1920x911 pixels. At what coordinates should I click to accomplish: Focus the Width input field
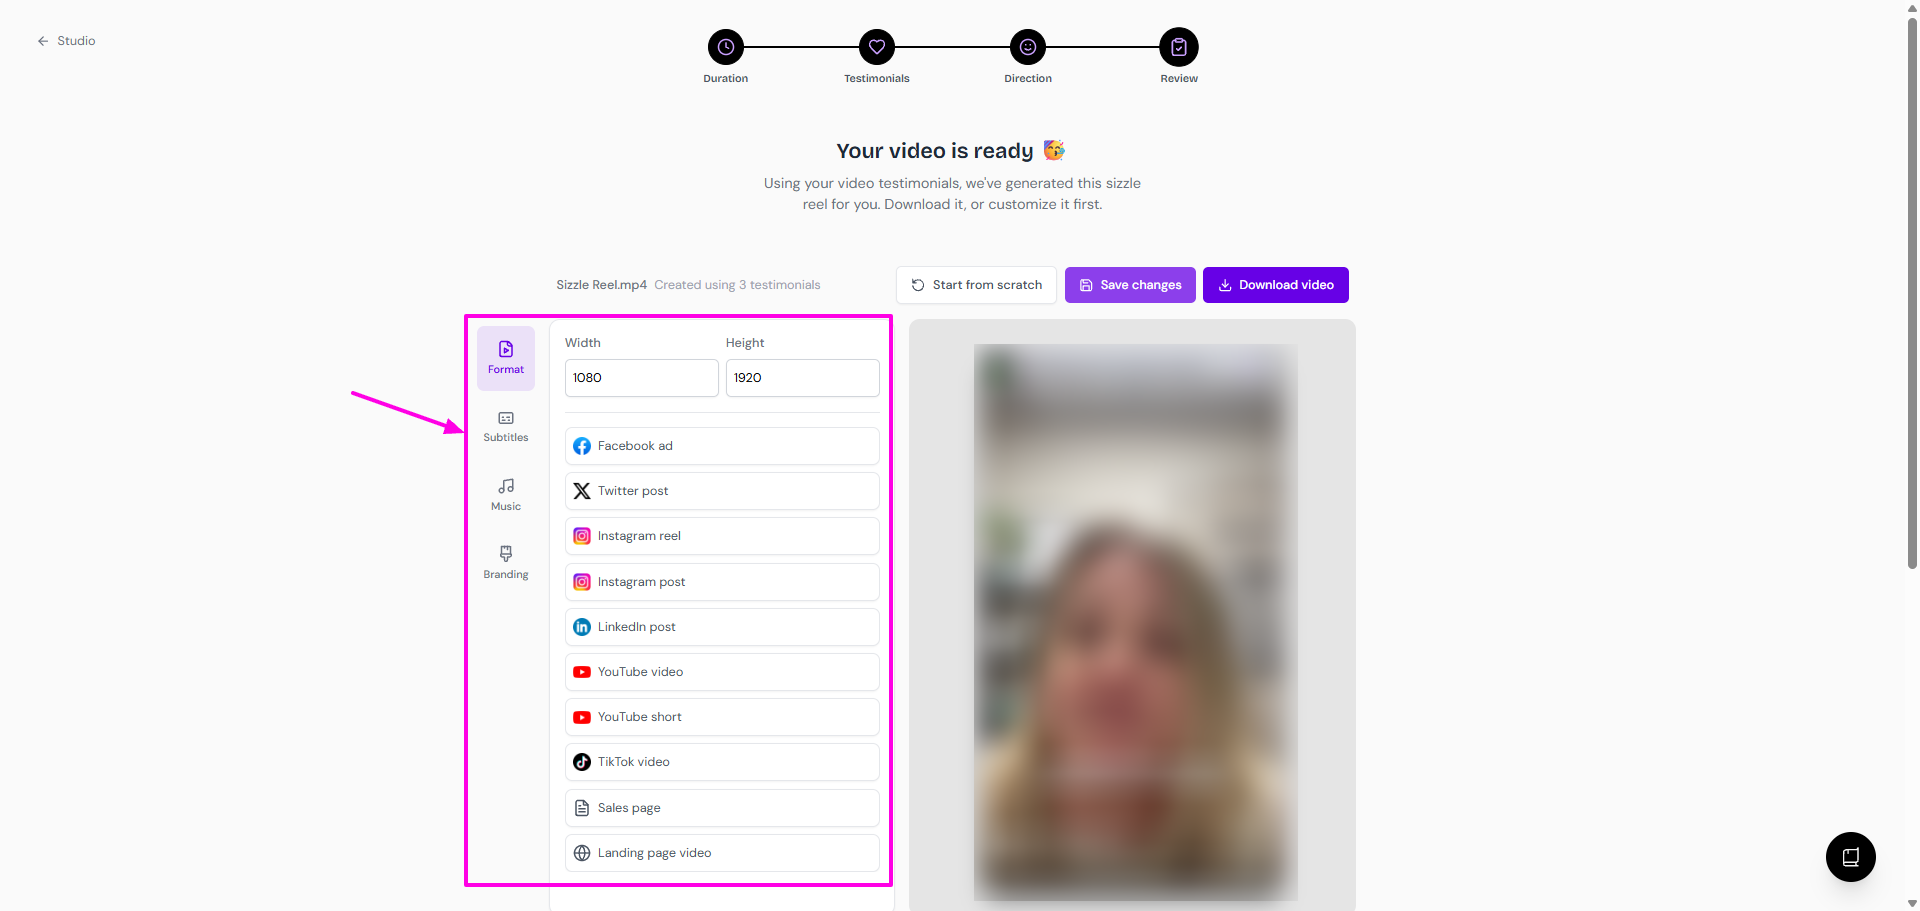[x=642, y=378]
